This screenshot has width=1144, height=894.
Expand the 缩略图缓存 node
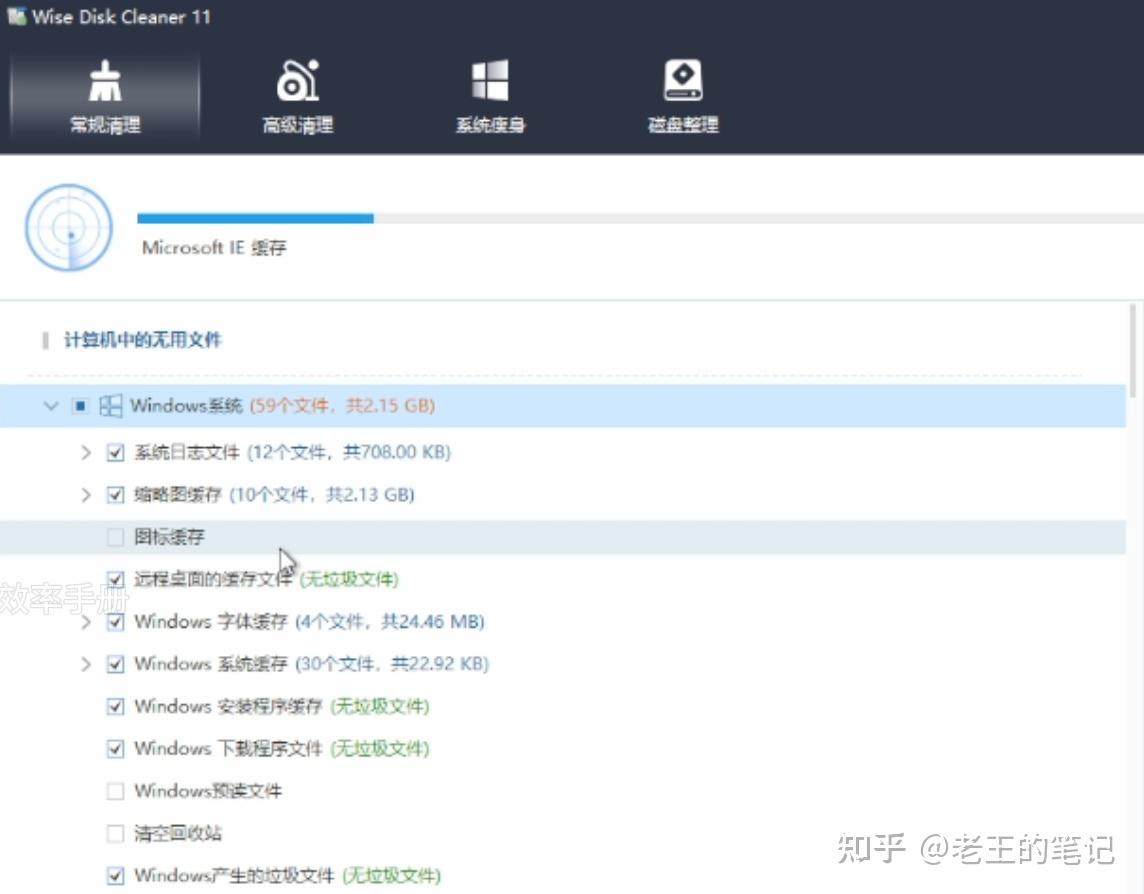pyautogui.click(x=85, y=495)
